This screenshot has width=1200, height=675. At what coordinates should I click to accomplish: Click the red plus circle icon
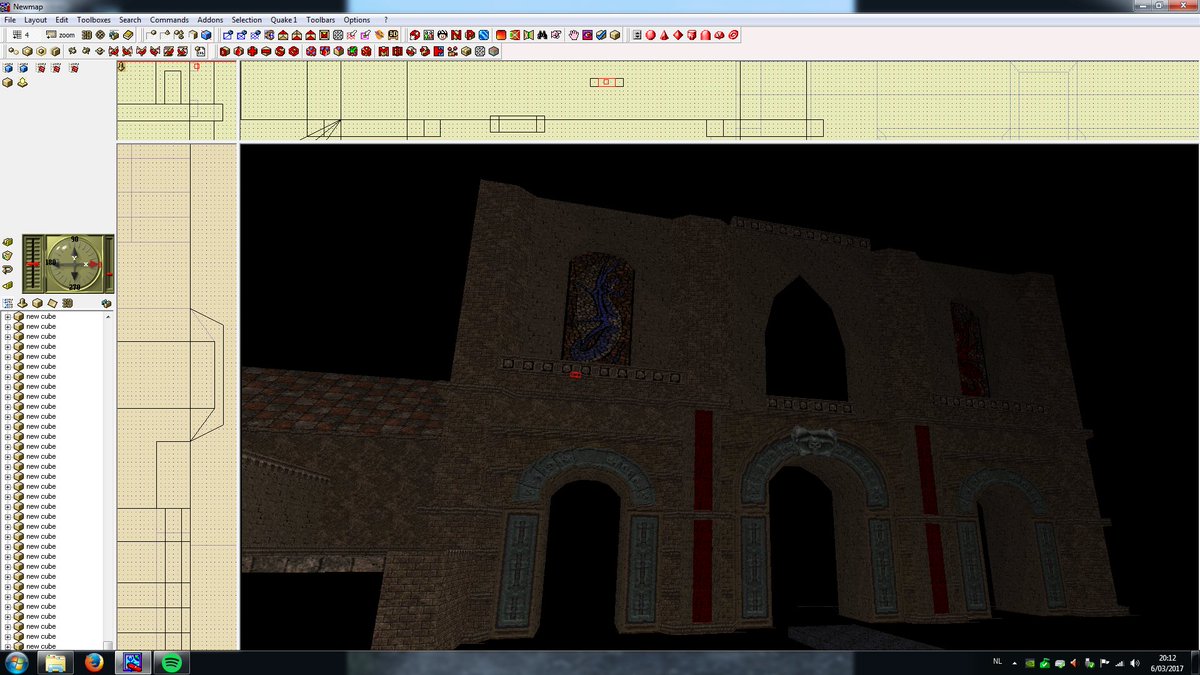(252, 51)
